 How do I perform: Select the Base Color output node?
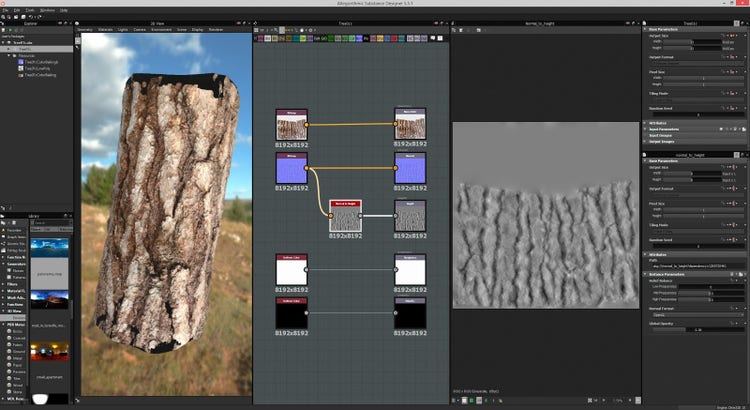pos(409,126)
